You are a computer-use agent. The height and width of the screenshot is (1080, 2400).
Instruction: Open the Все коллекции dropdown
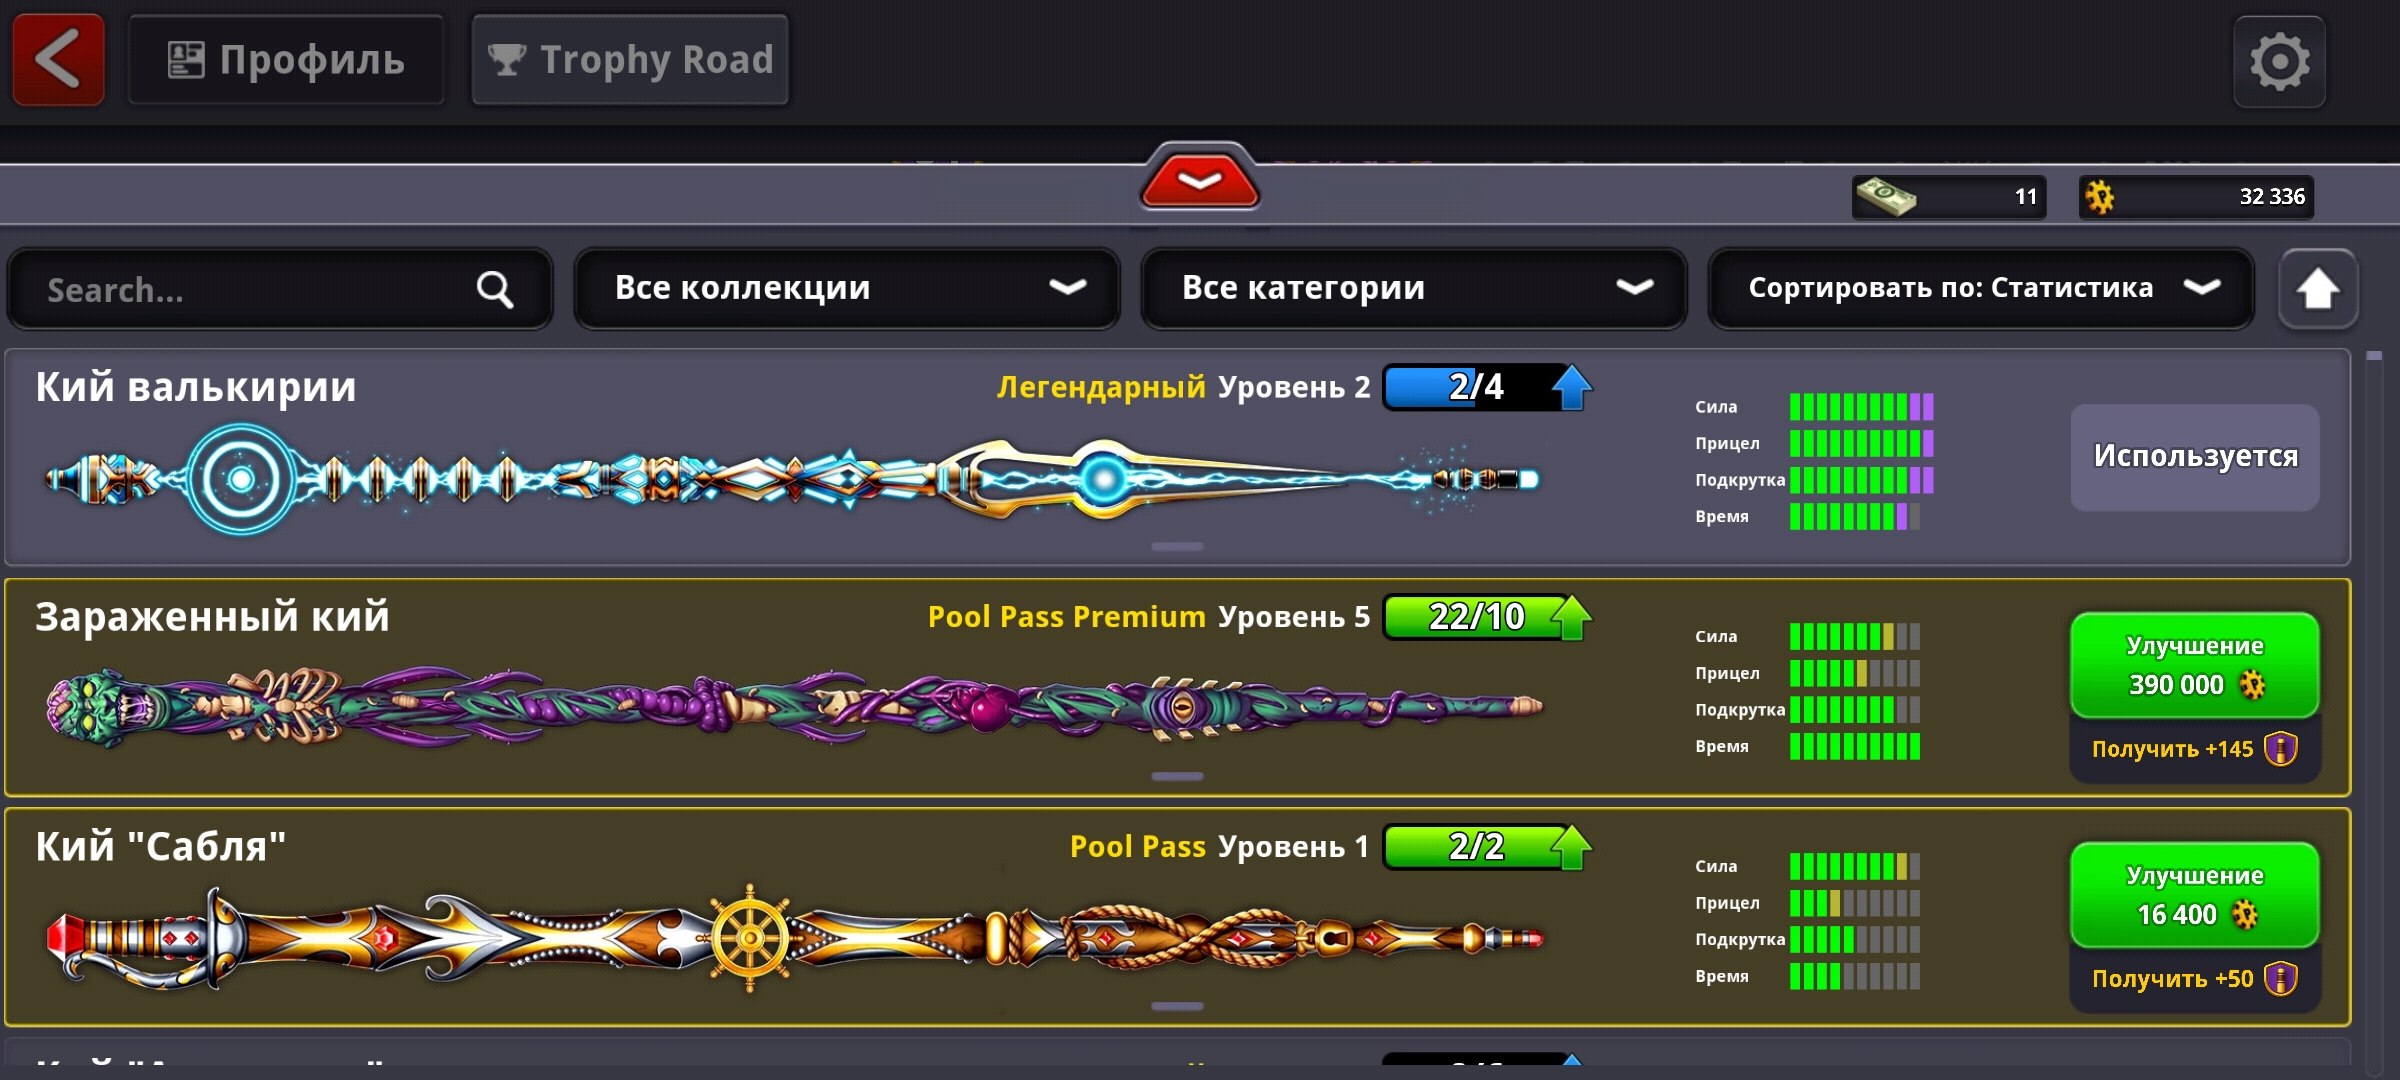tap(846, 288)
